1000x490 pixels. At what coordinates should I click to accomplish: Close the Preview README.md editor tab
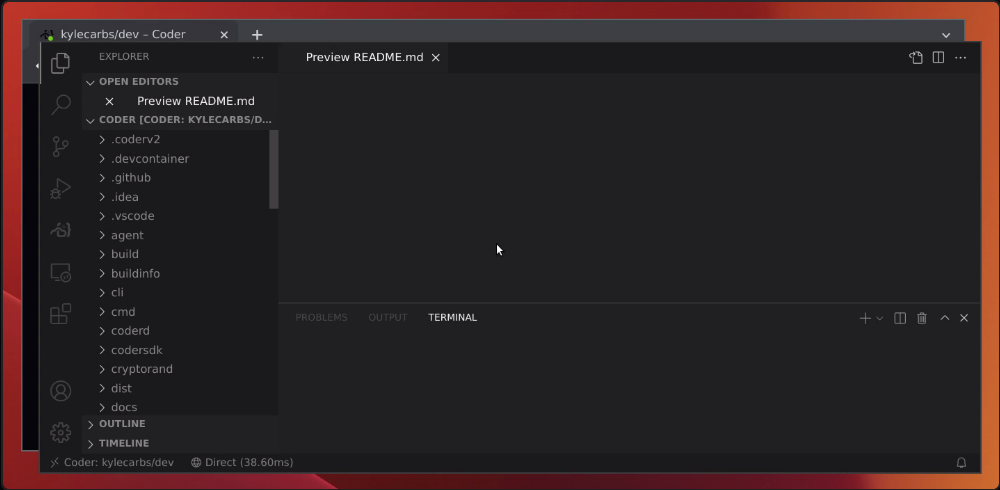coord(436,57)
